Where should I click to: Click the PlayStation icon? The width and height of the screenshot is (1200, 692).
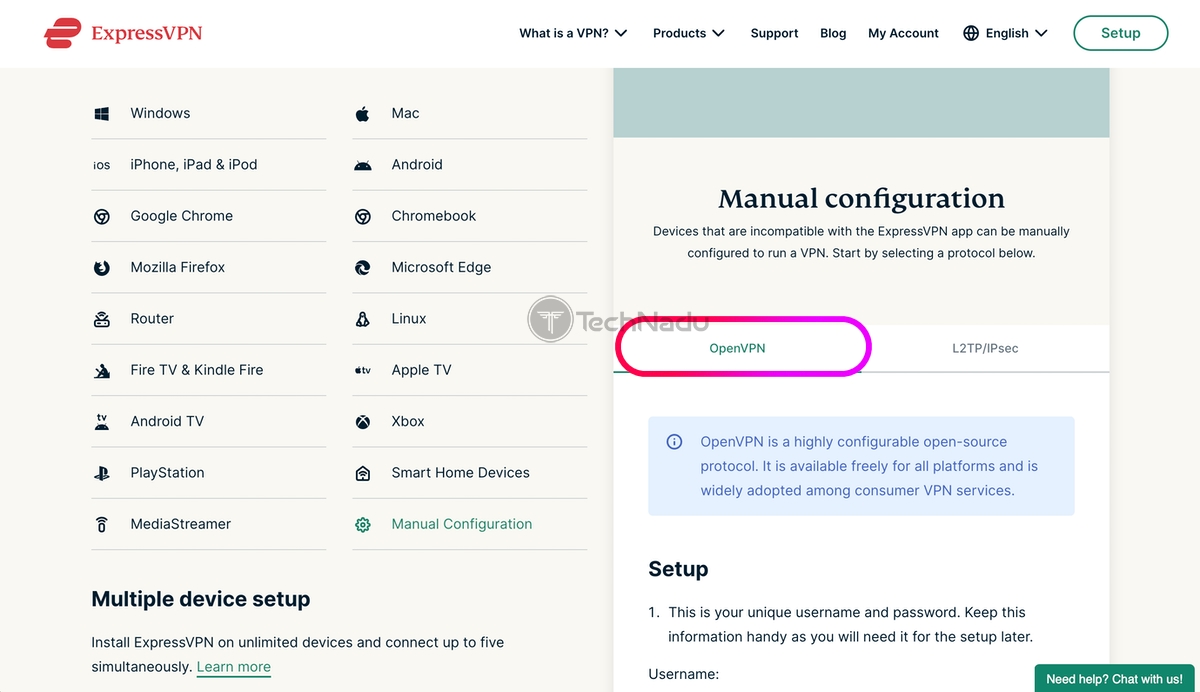point(102,473)
